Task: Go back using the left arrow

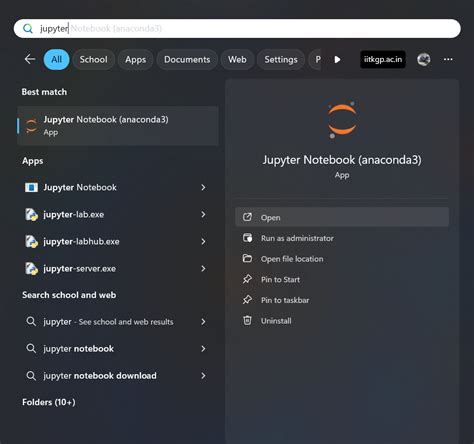Action: [x=30, y=59]
